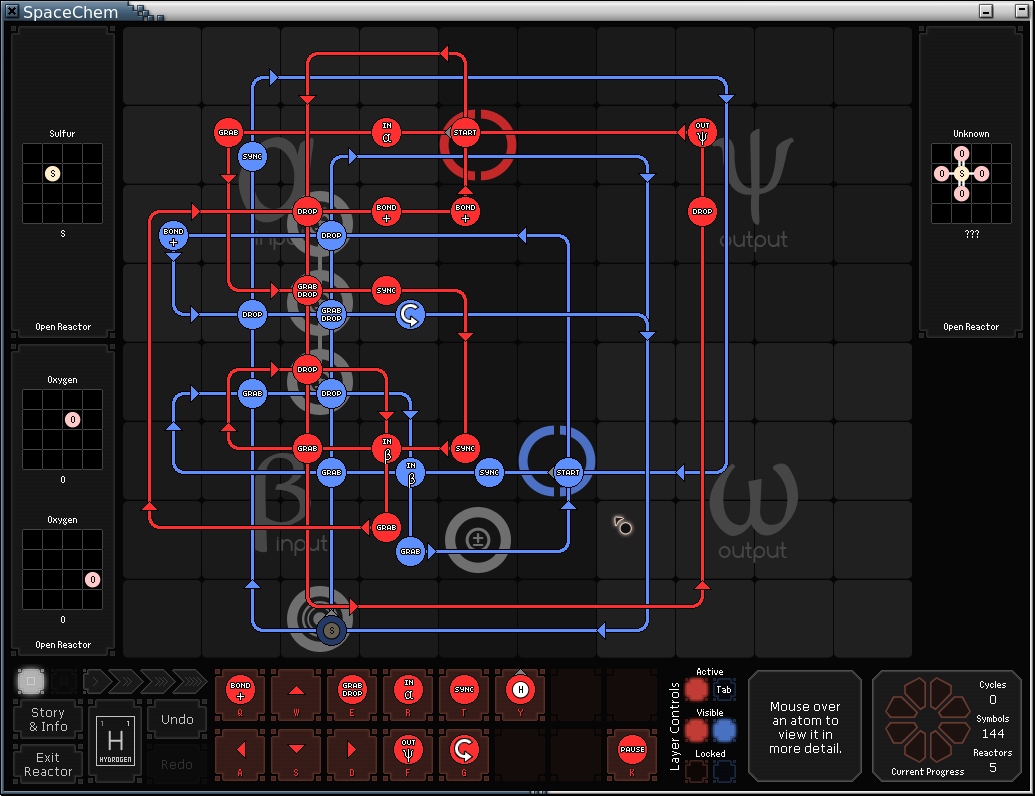Lock the blue layer

pos(724,771)
